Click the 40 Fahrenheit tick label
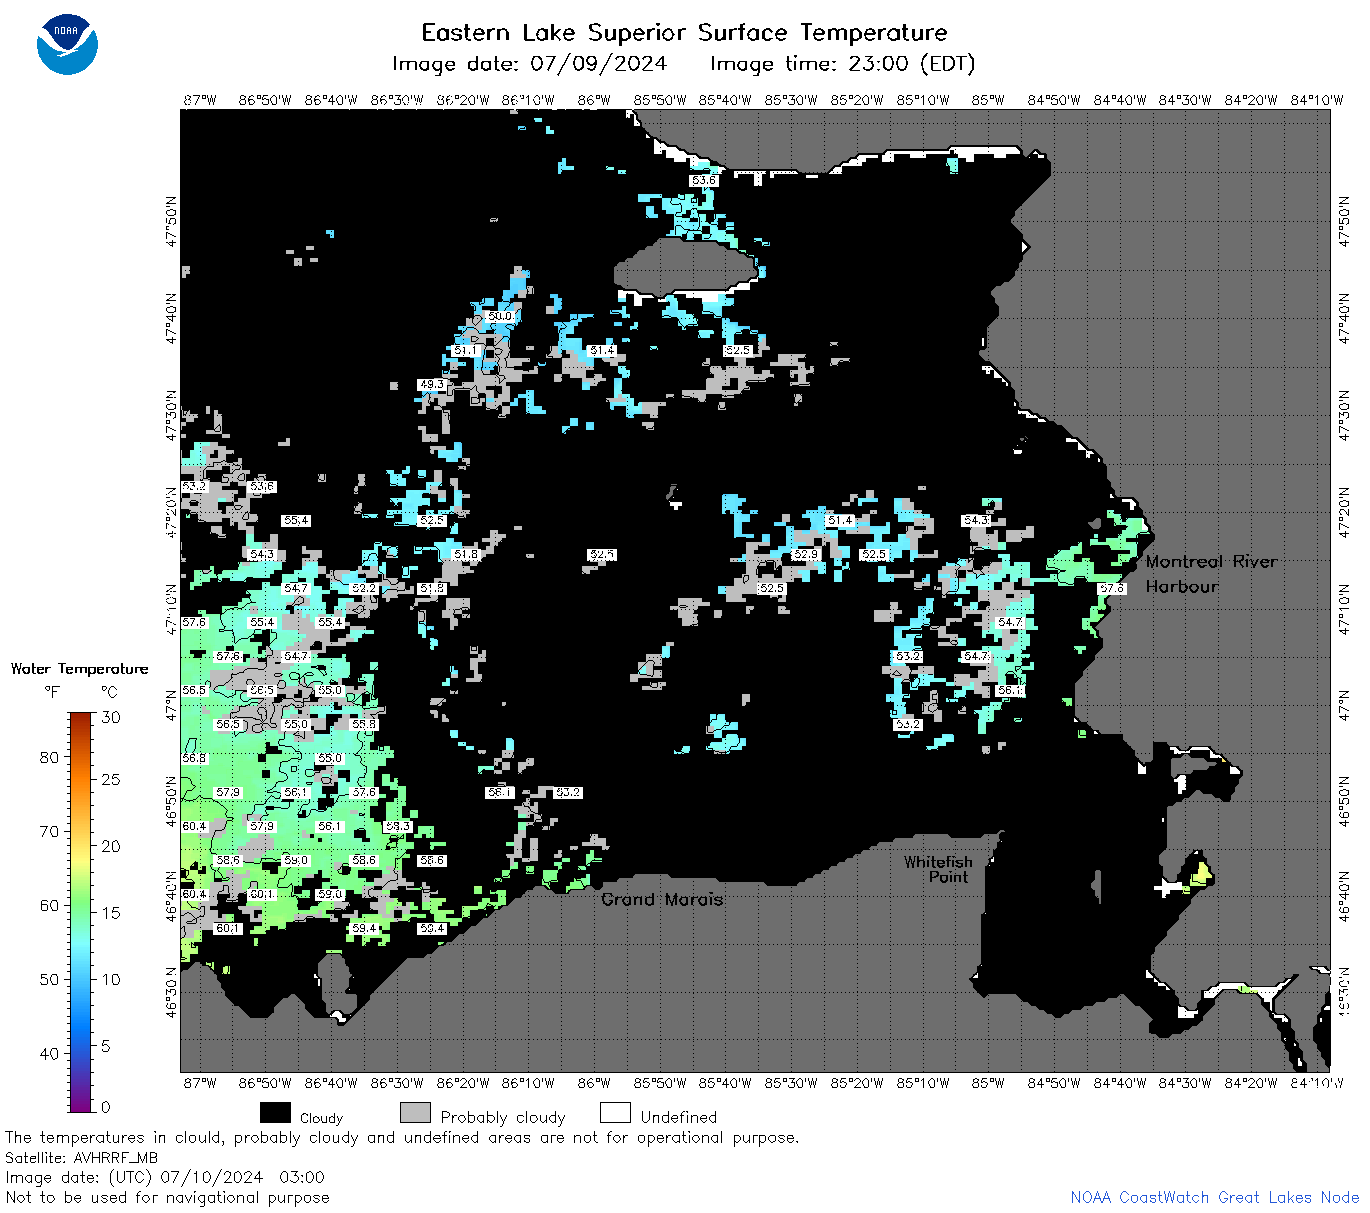Image resolution: width=1370 pixels, height=1213 pixels. [x=49, y=1053]
